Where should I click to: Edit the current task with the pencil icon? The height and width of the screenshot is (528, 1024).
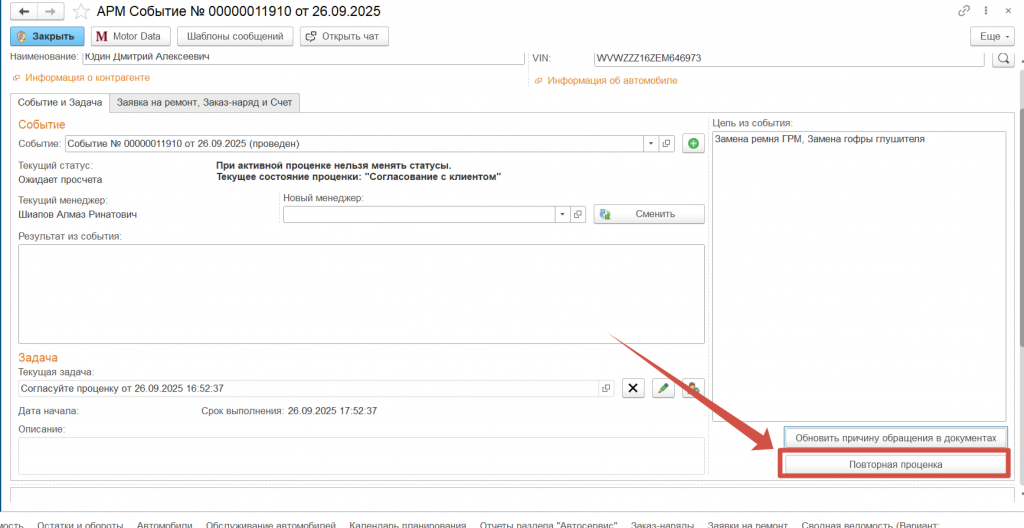tap(662, 388)
